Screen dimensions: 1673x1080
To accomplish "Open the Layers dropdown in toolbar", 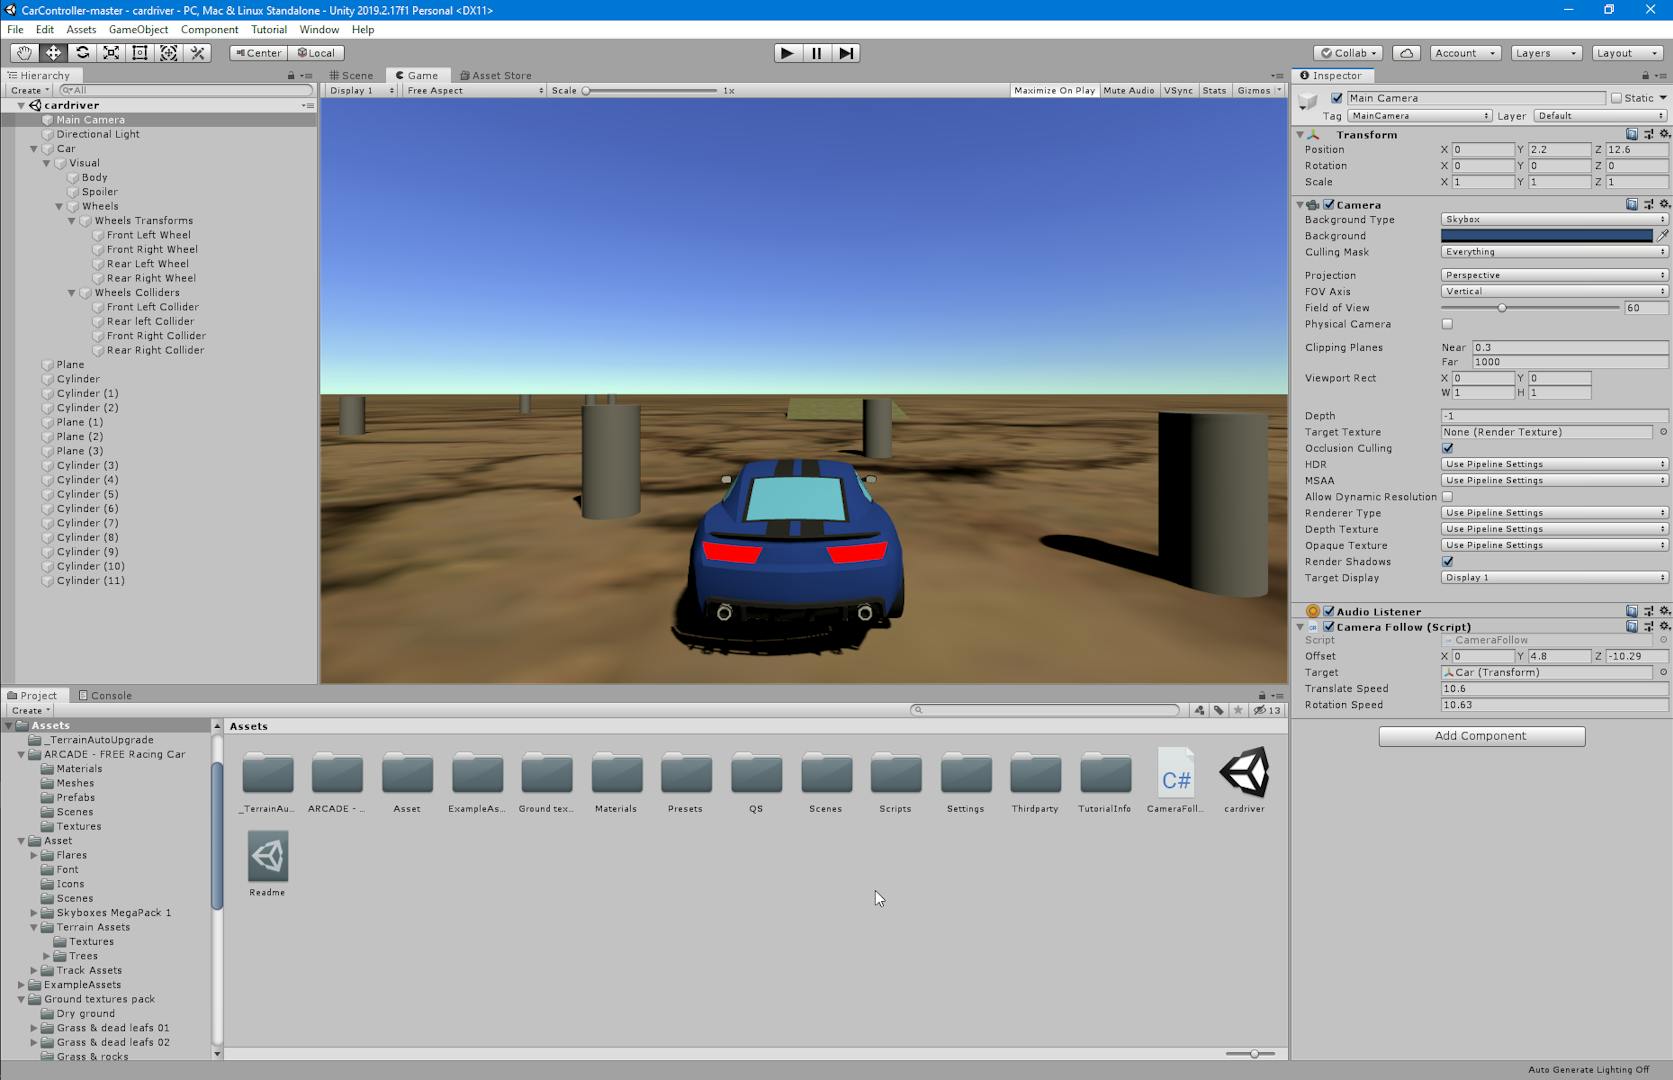I will coord(1545,53).
